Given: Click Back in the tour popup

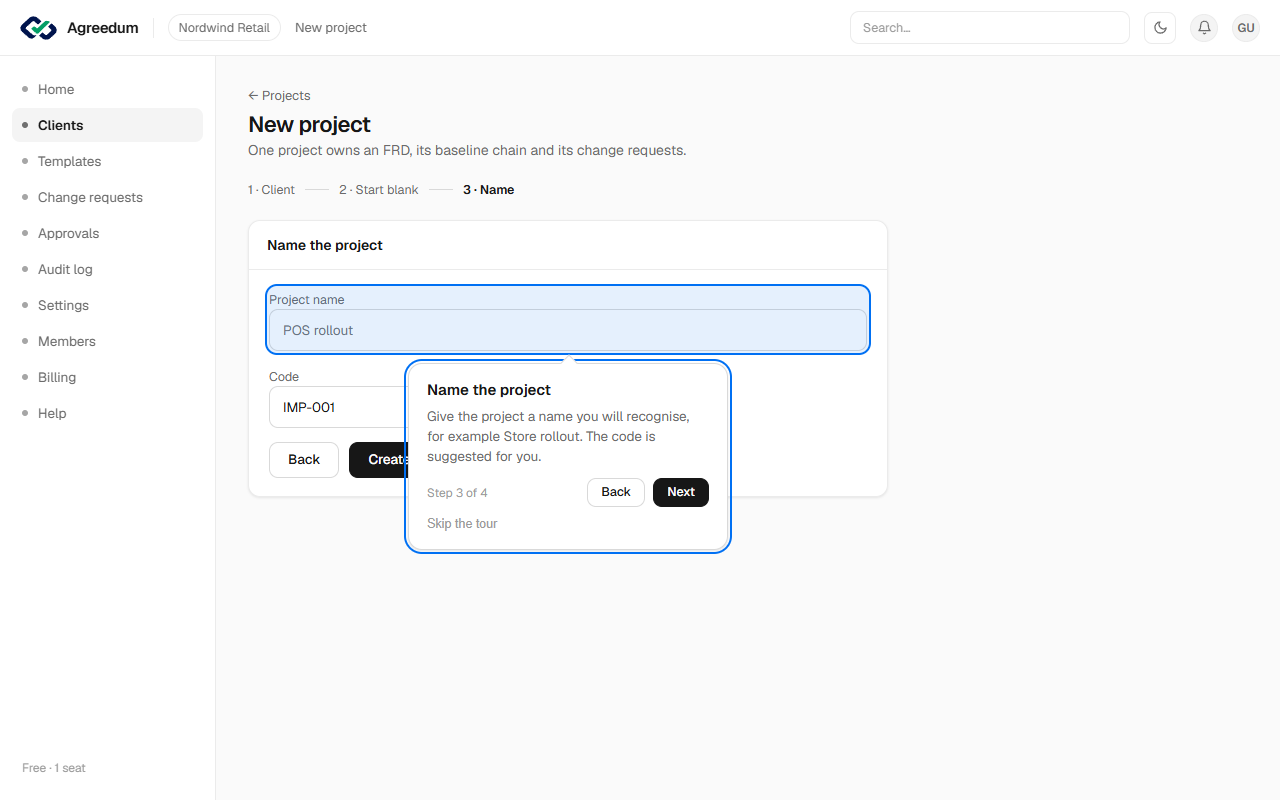Looking at the screenshot, I should [x=616, y=492].
